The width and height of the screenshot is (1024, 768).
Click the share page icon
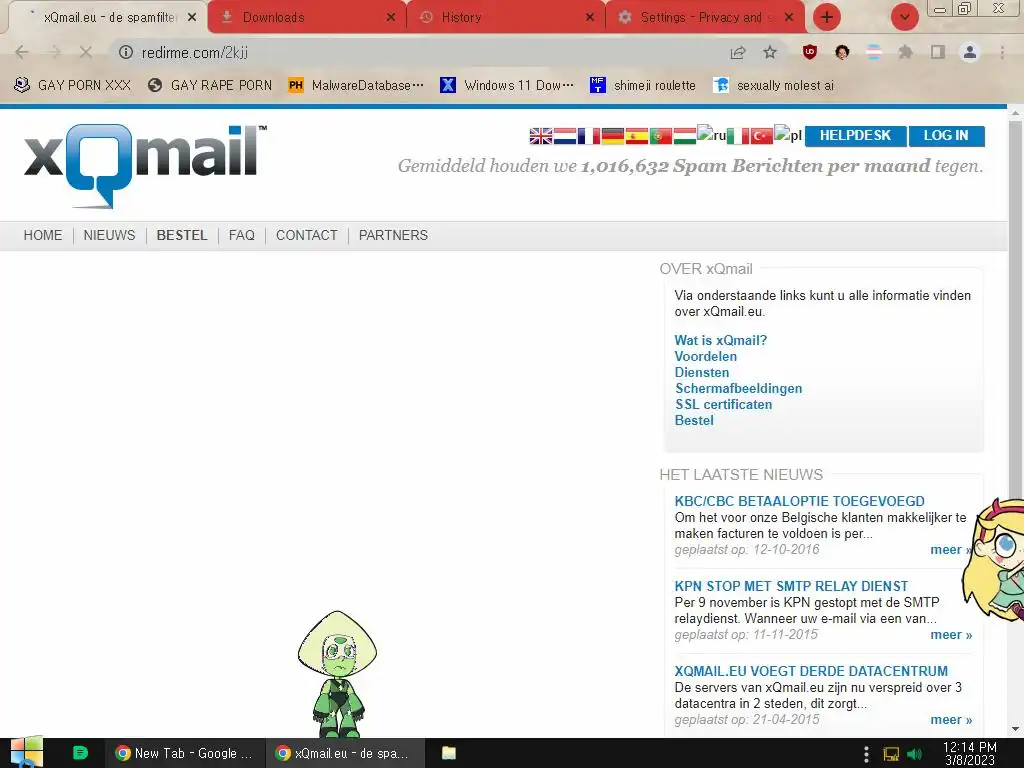[x=738, y=52]
